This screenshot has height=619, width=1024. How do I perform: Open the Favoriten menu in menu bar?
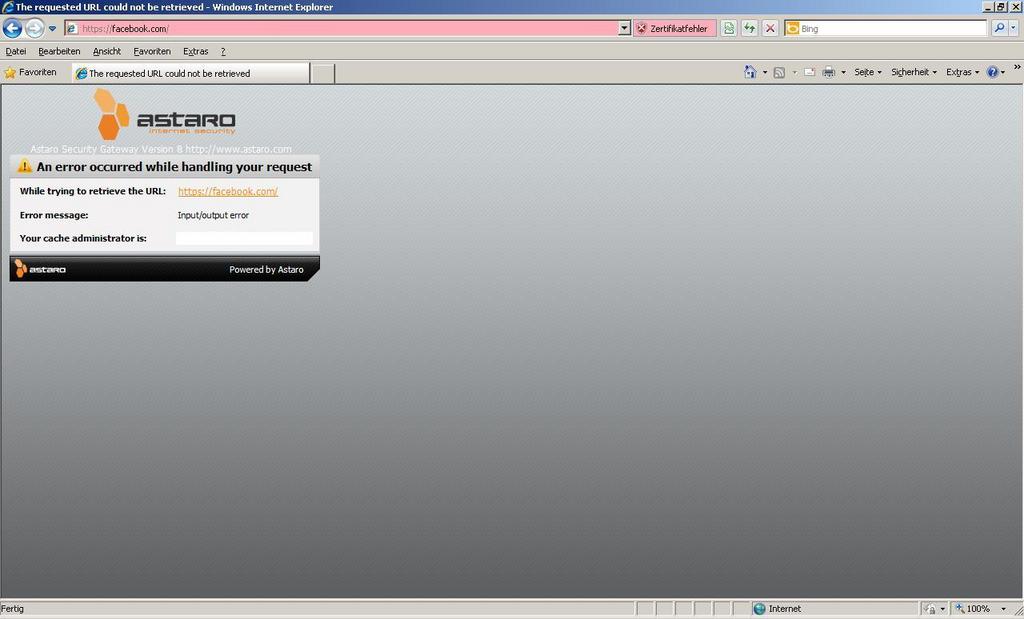coord(152,51)
